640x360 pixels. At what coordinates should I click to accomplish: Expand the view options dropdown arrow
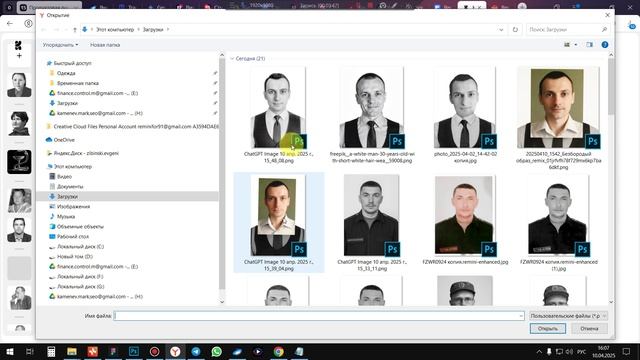576,44
